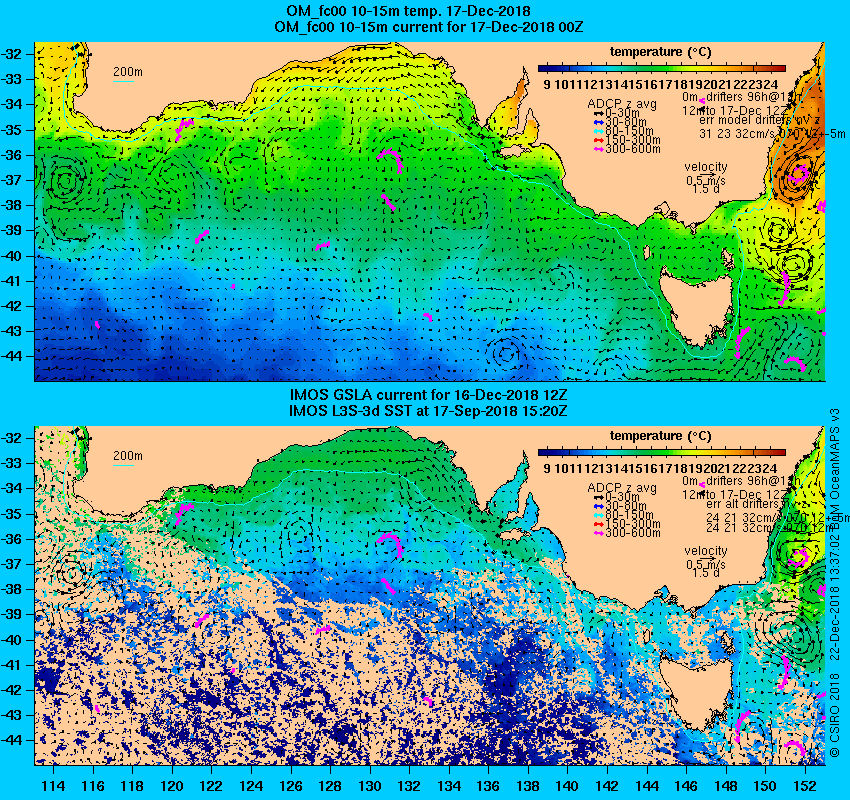Viewport: 850px width, 800px height.
Task: Click 'ADCP z avg' heading in top panel
Action: click(622, 104)
